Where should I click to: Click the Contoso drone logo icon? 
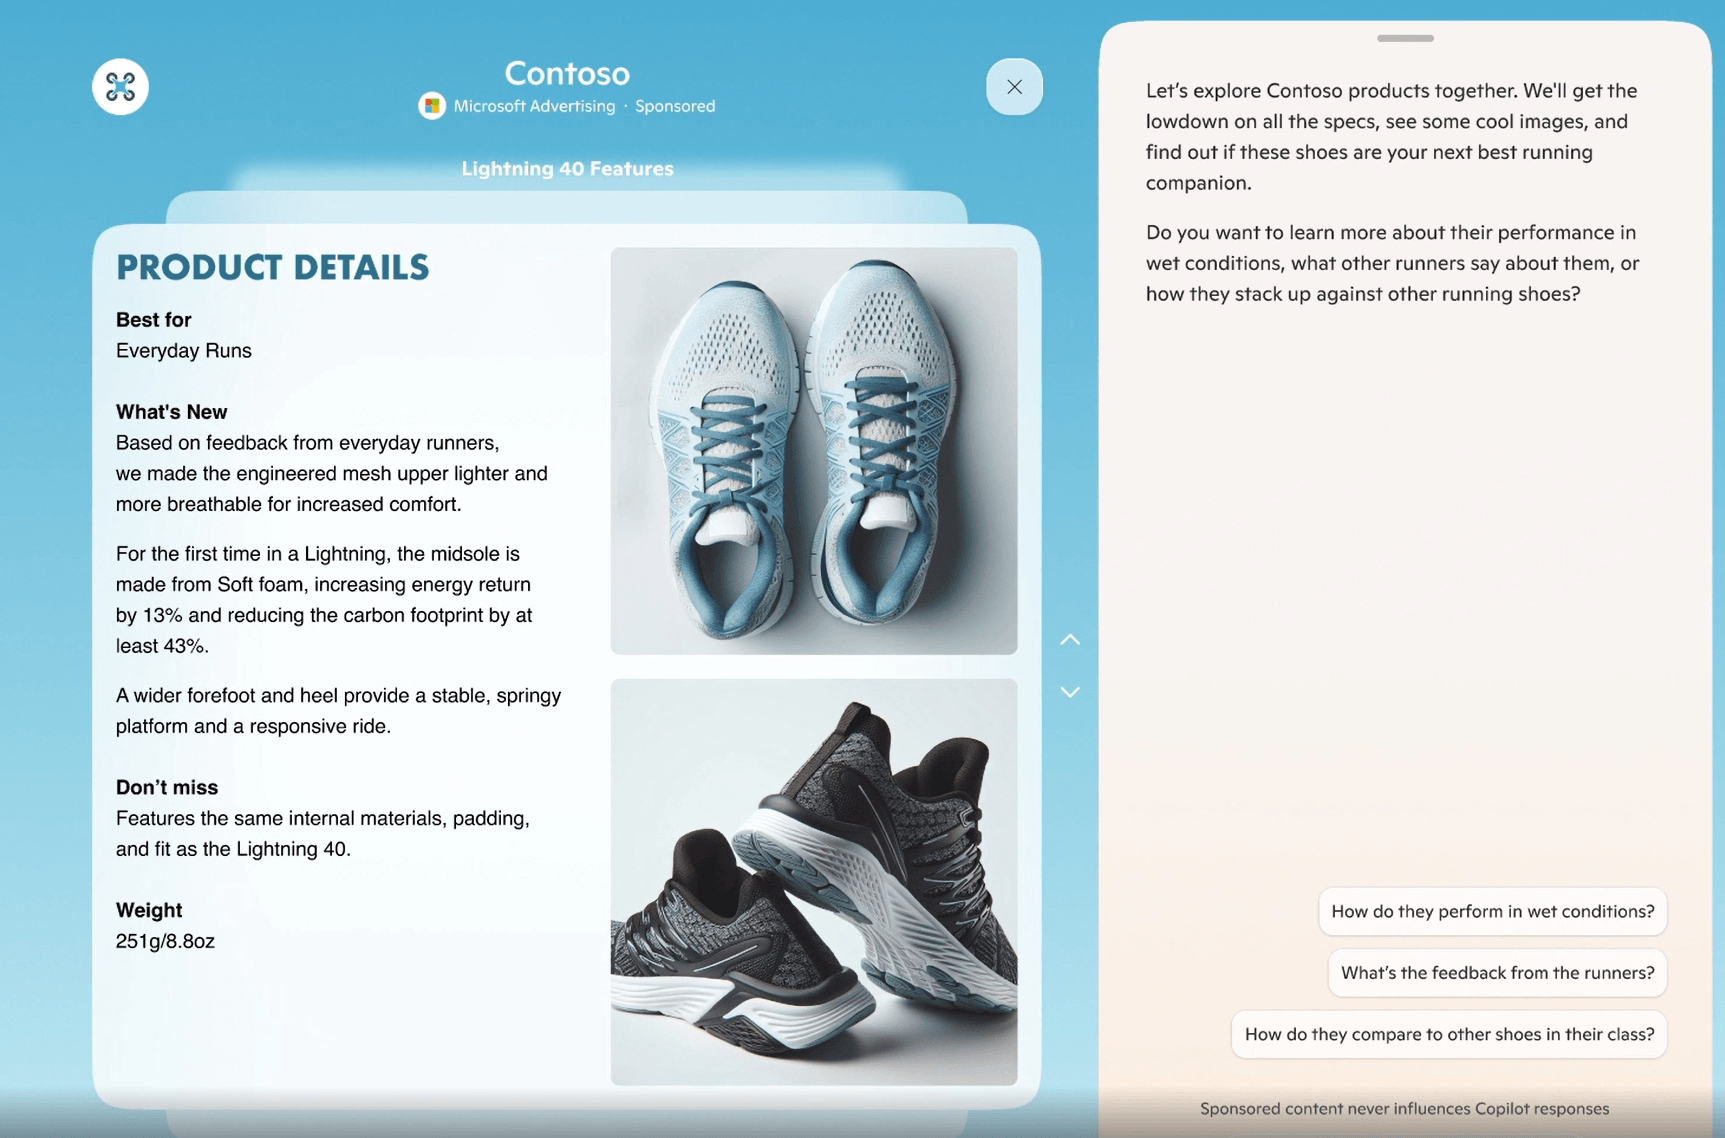tap(119, 86)
